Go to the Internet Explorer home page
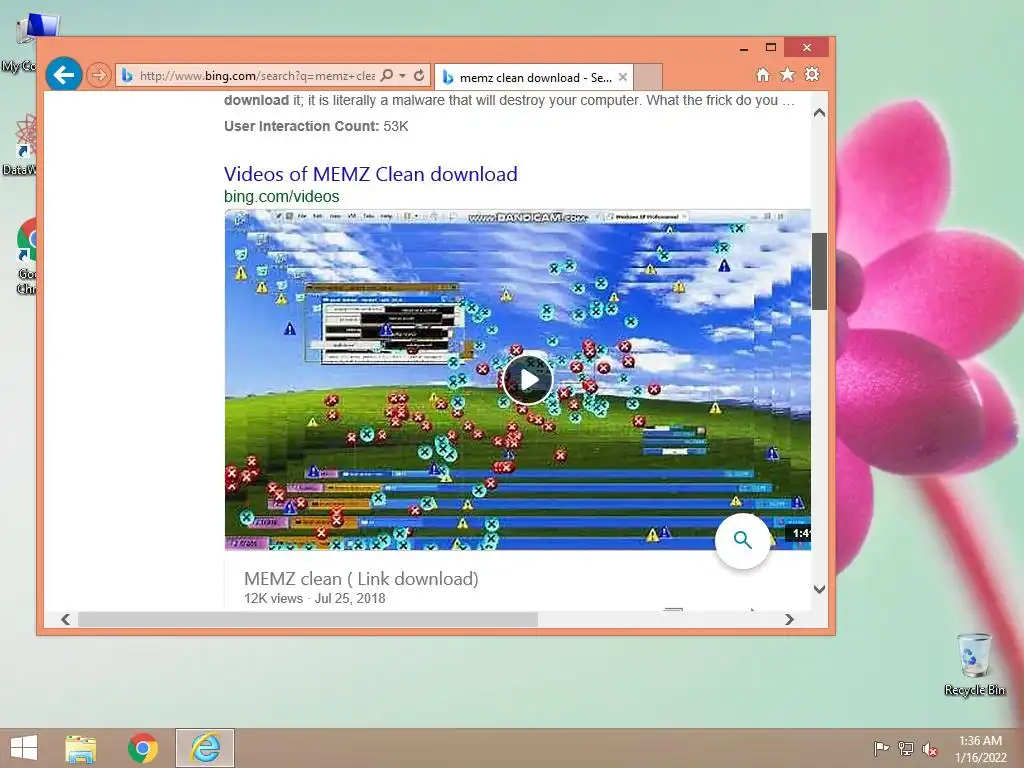Image resolution: width=1024 pixels, height=768 pixels. (763, 74)
